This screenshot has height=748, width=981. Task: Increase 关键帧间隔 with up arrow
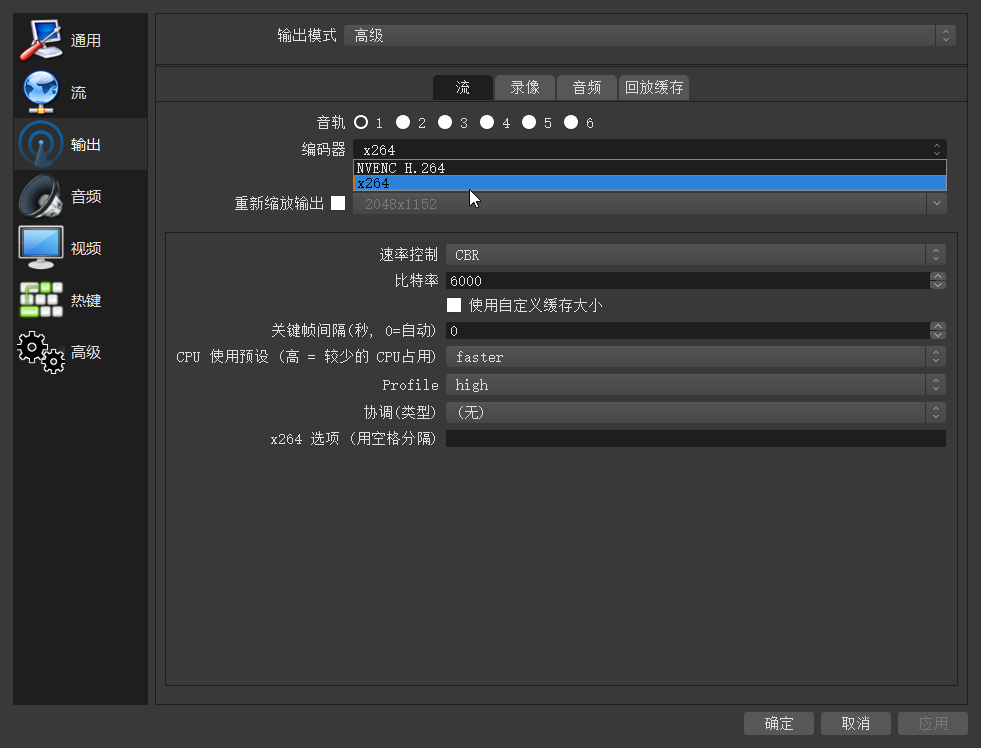(937, 326)
